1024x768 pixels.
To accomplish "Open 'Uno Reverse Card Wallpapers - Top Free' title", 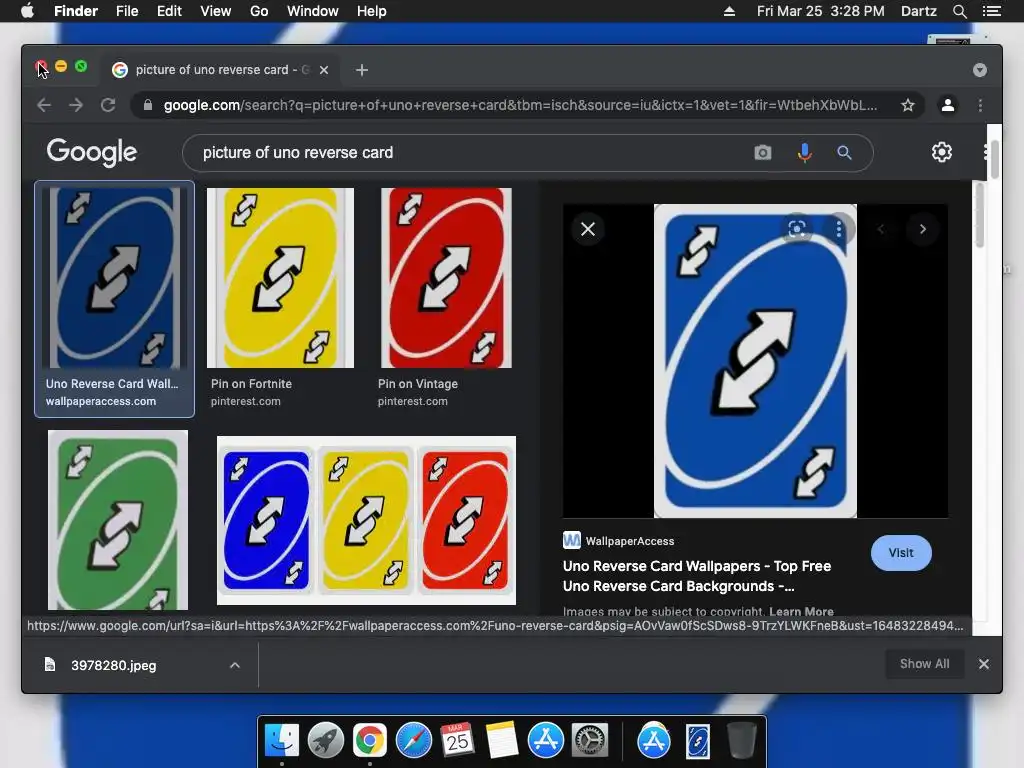I will [x=697, y=576].
